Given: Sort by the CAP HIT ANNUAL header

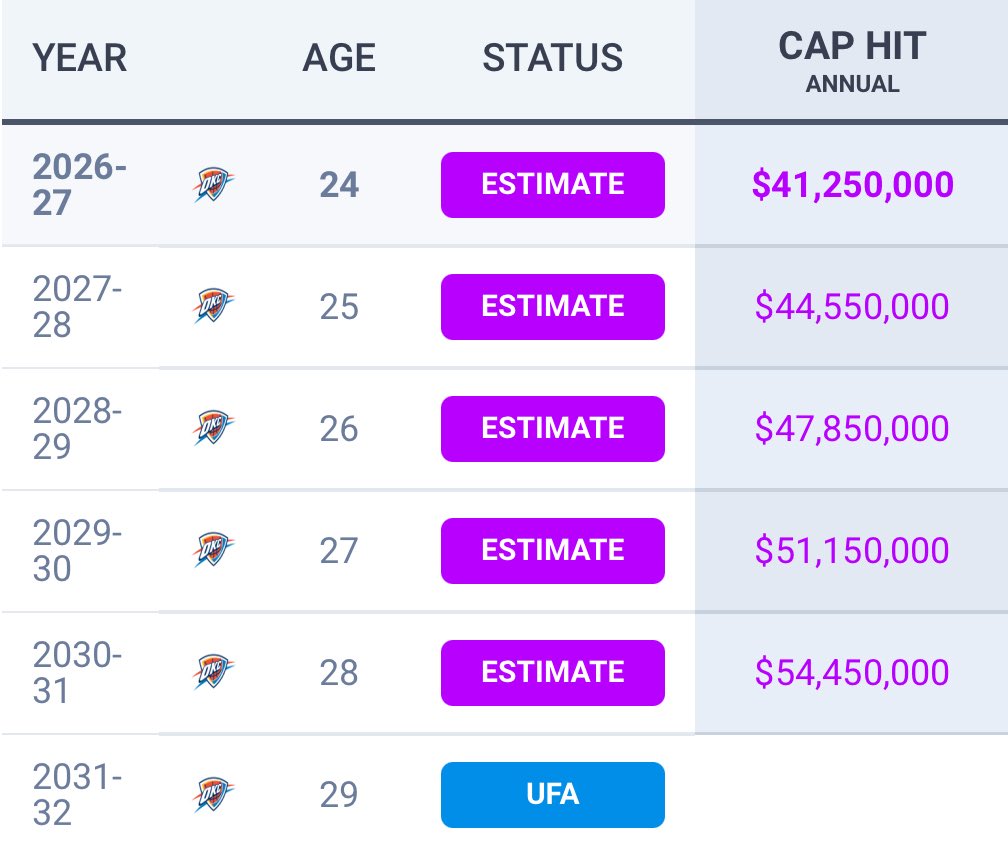Looking at the screenshot, I should 852,62.
